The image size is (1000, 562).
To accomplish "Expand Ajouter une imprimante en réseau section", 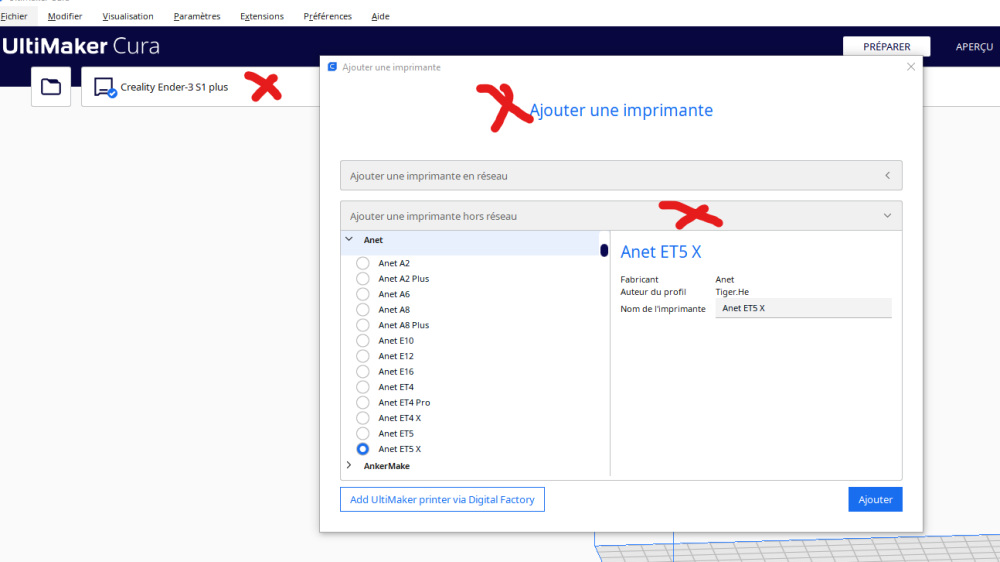I will coord(621,175).
